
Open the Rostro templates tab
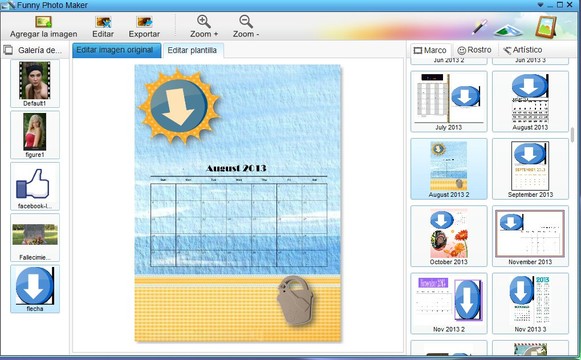(x=474, y=50)
